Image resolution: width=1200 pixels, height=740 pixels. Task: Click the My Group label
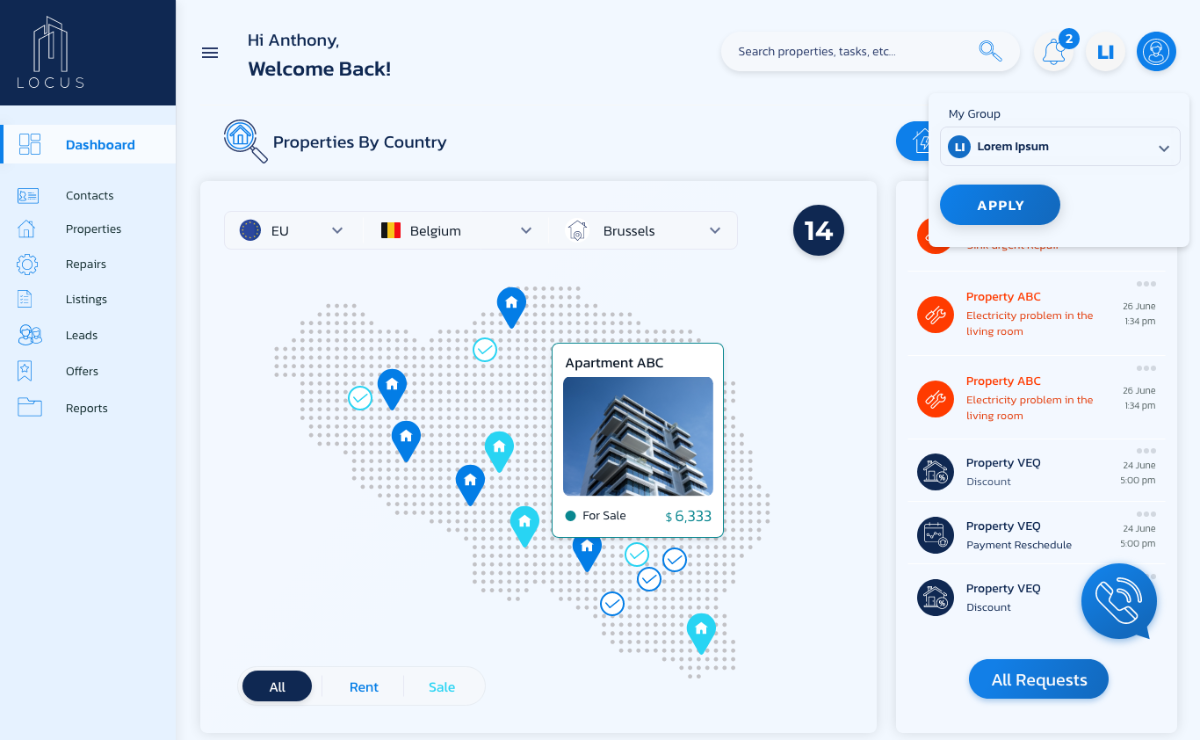[x=974, y=114]
